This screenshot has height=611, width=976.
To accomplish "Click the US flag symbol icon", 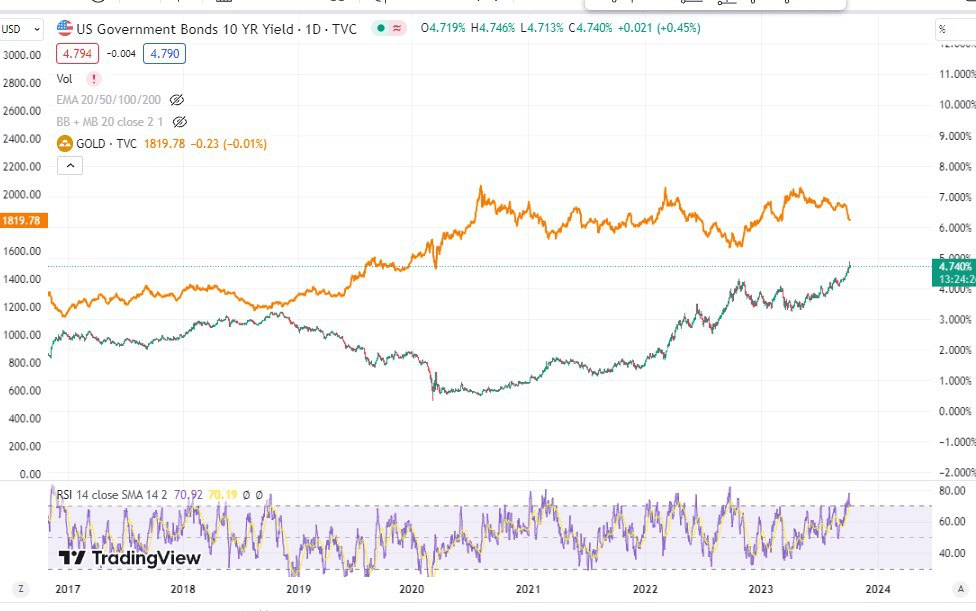I will click(65, 28).
